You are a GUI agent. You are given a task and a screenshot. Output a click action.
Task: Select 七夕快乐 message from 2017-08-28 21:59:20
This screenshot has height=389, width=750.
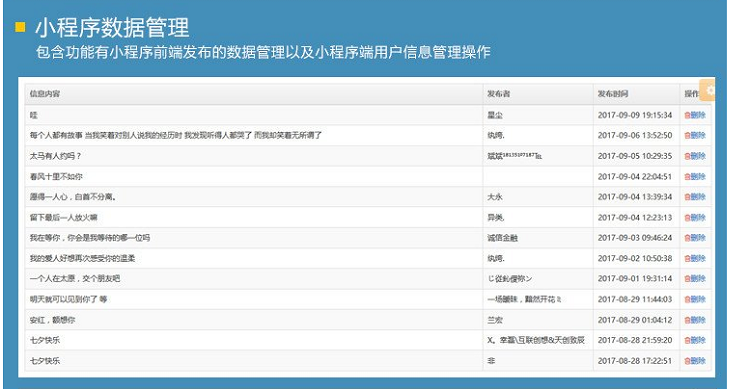(45, 340)
